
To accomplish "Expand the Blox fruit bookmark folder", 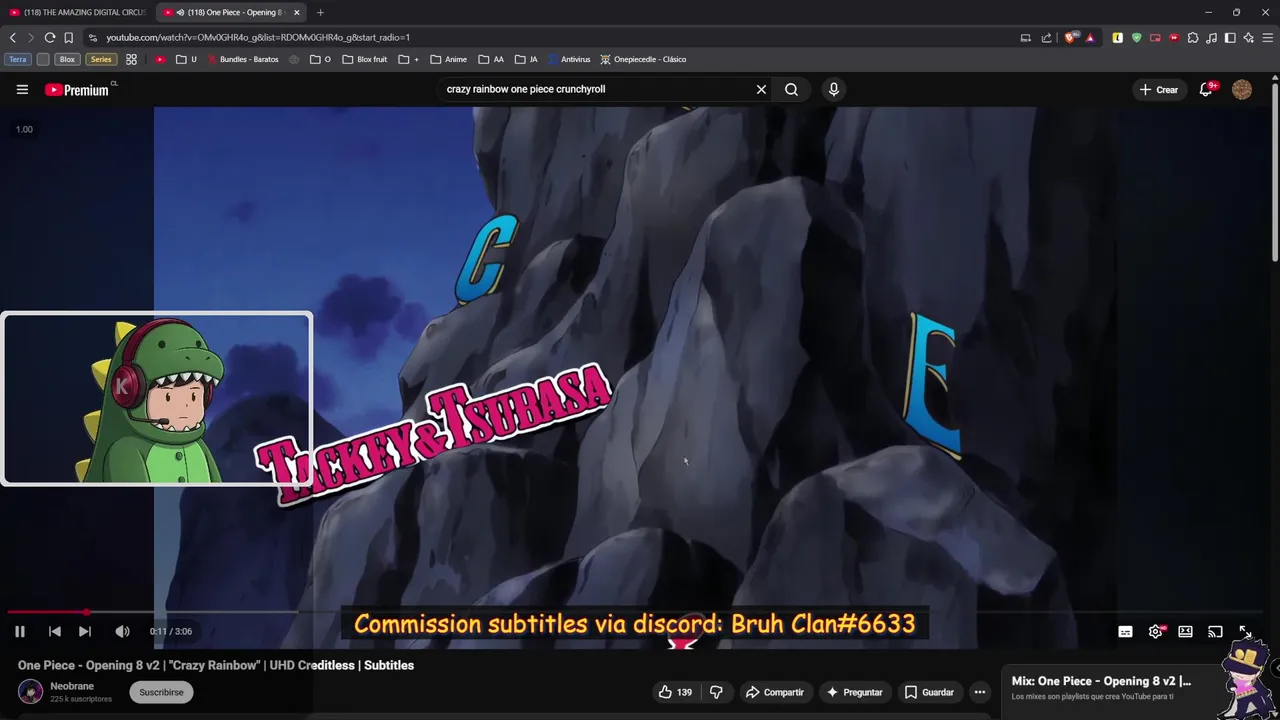I will point(365,59).
